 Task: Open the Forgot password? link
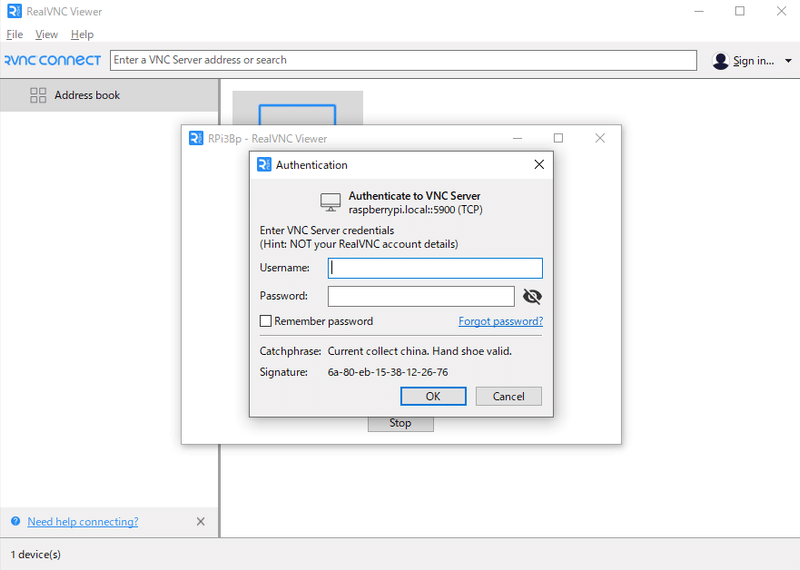[501, 321]
